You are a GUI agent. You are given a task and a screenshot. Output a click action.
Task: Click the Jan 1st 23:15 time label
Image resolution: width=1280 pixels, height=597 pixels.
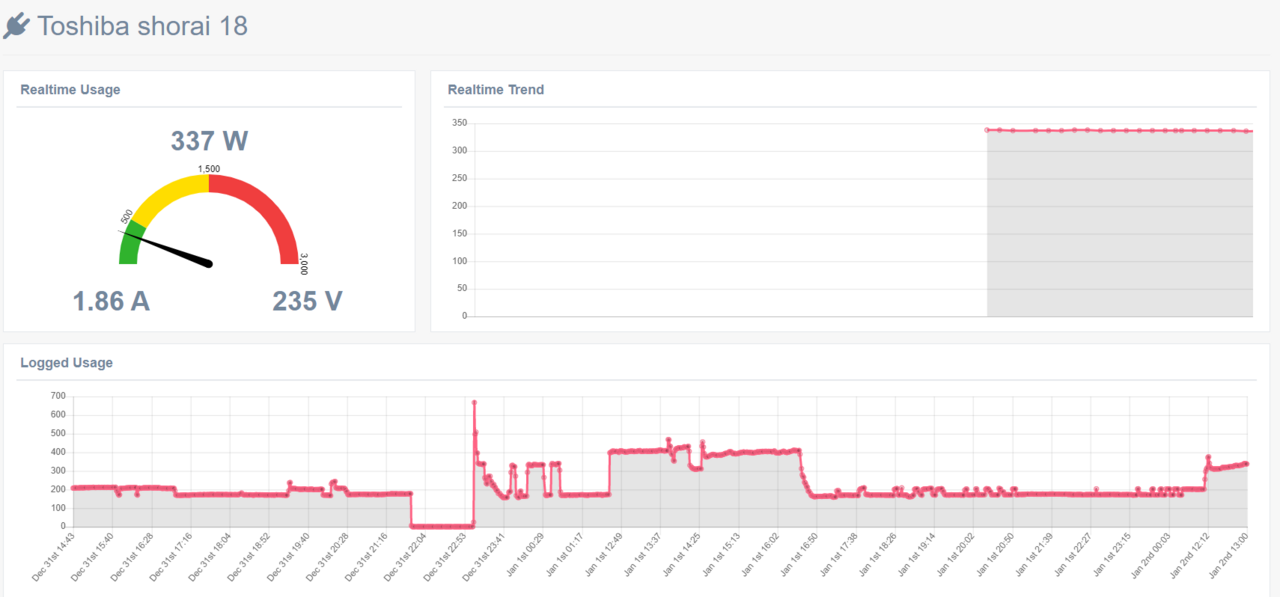[x=1114, y=555]
